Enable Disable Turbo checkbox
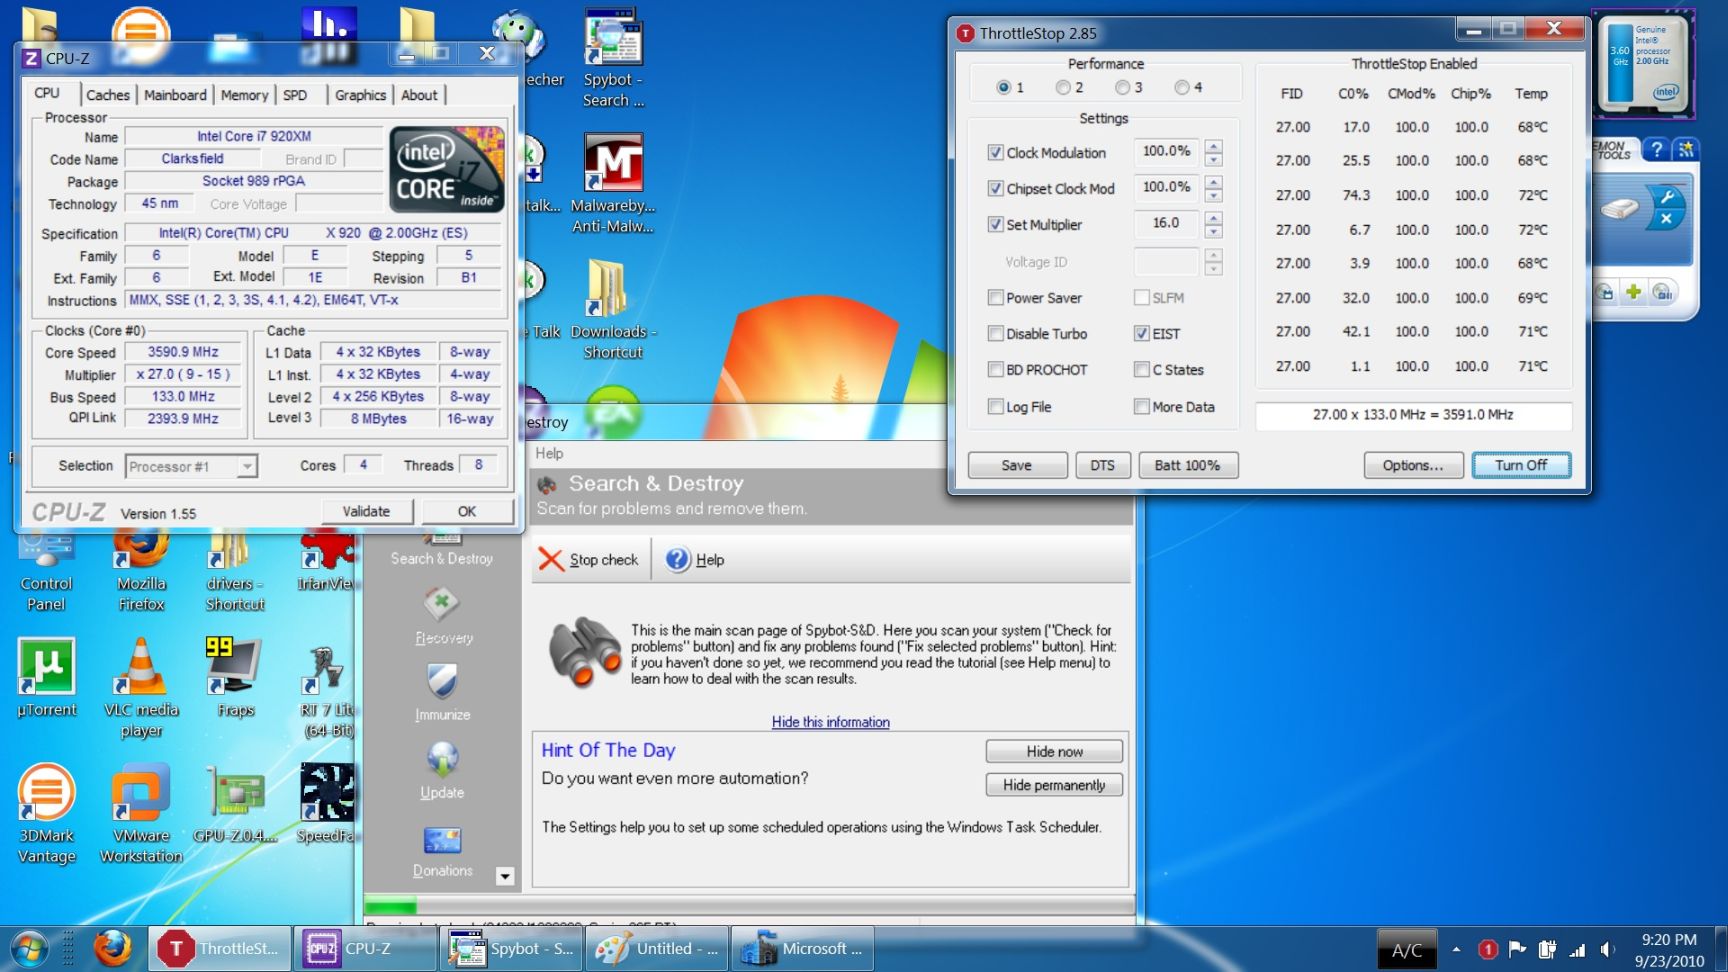 (995, 333)
